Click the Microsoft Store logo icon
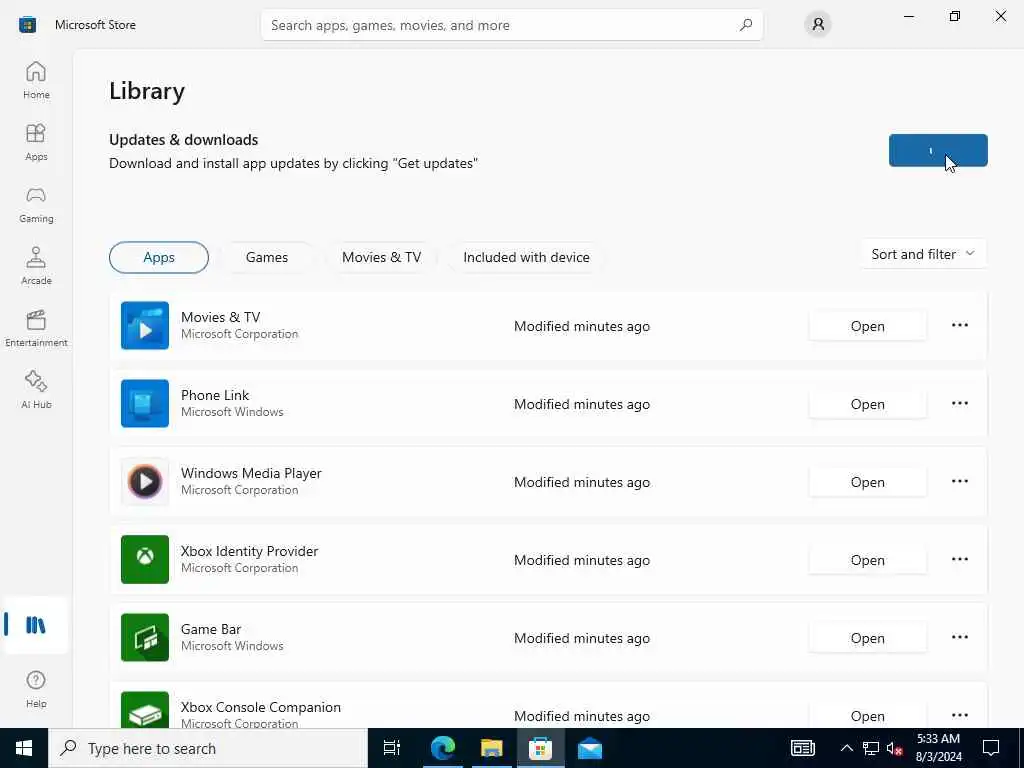This screenshot has height=768, width=1024. click(27, 25)
